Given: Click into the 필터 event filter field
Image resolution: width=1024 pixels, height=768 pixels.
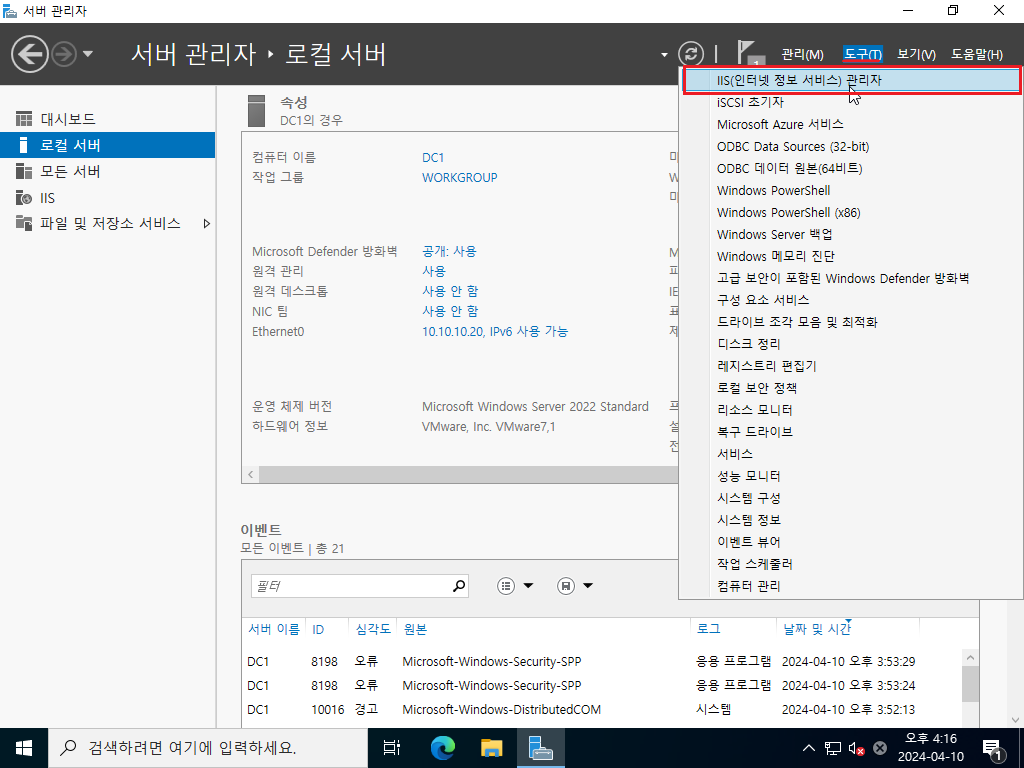Looking at the screenshot, I should [351, 586].
